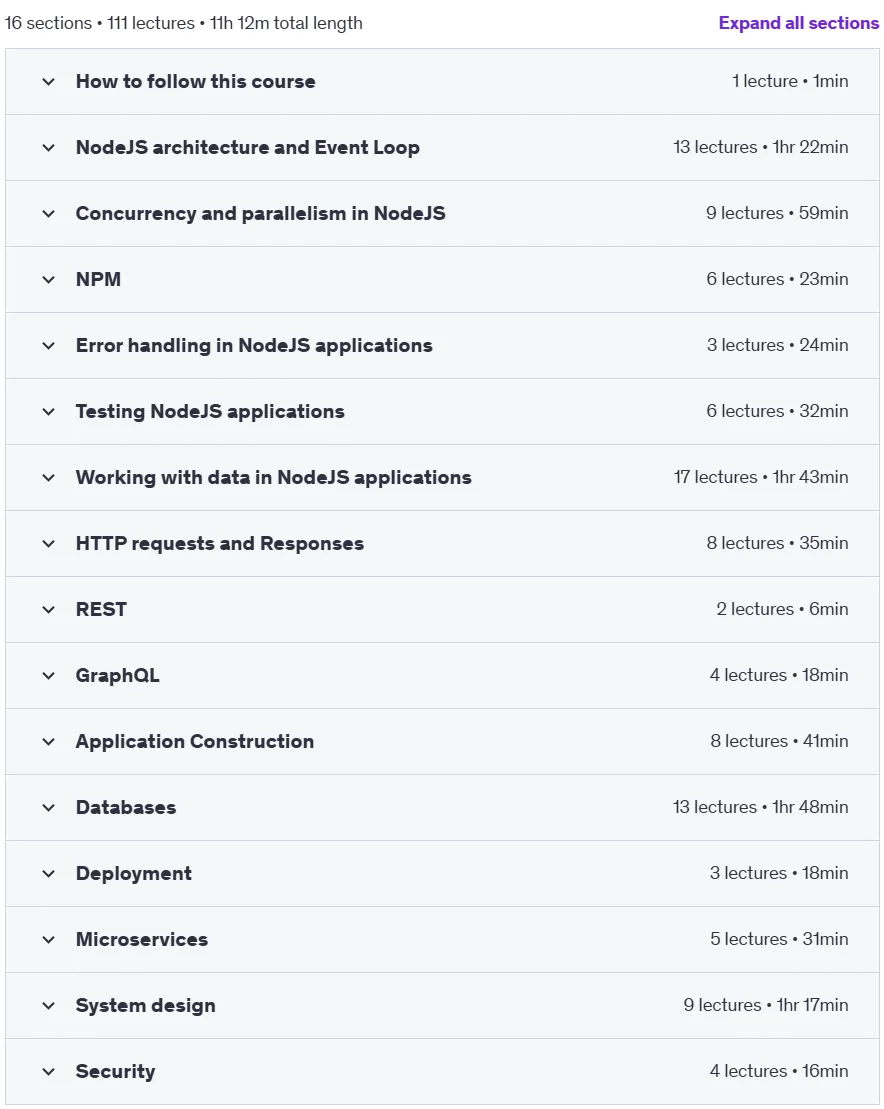The image size is (884, 1109).
Task: Click the 9 lectures 1hr 17min label
Action: (766, 1005)
